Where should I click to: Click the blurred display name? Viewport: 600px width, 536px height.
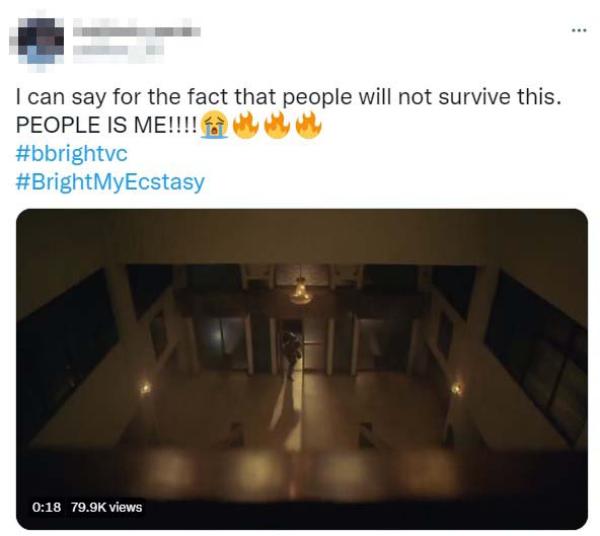click(x=136, y=31)
